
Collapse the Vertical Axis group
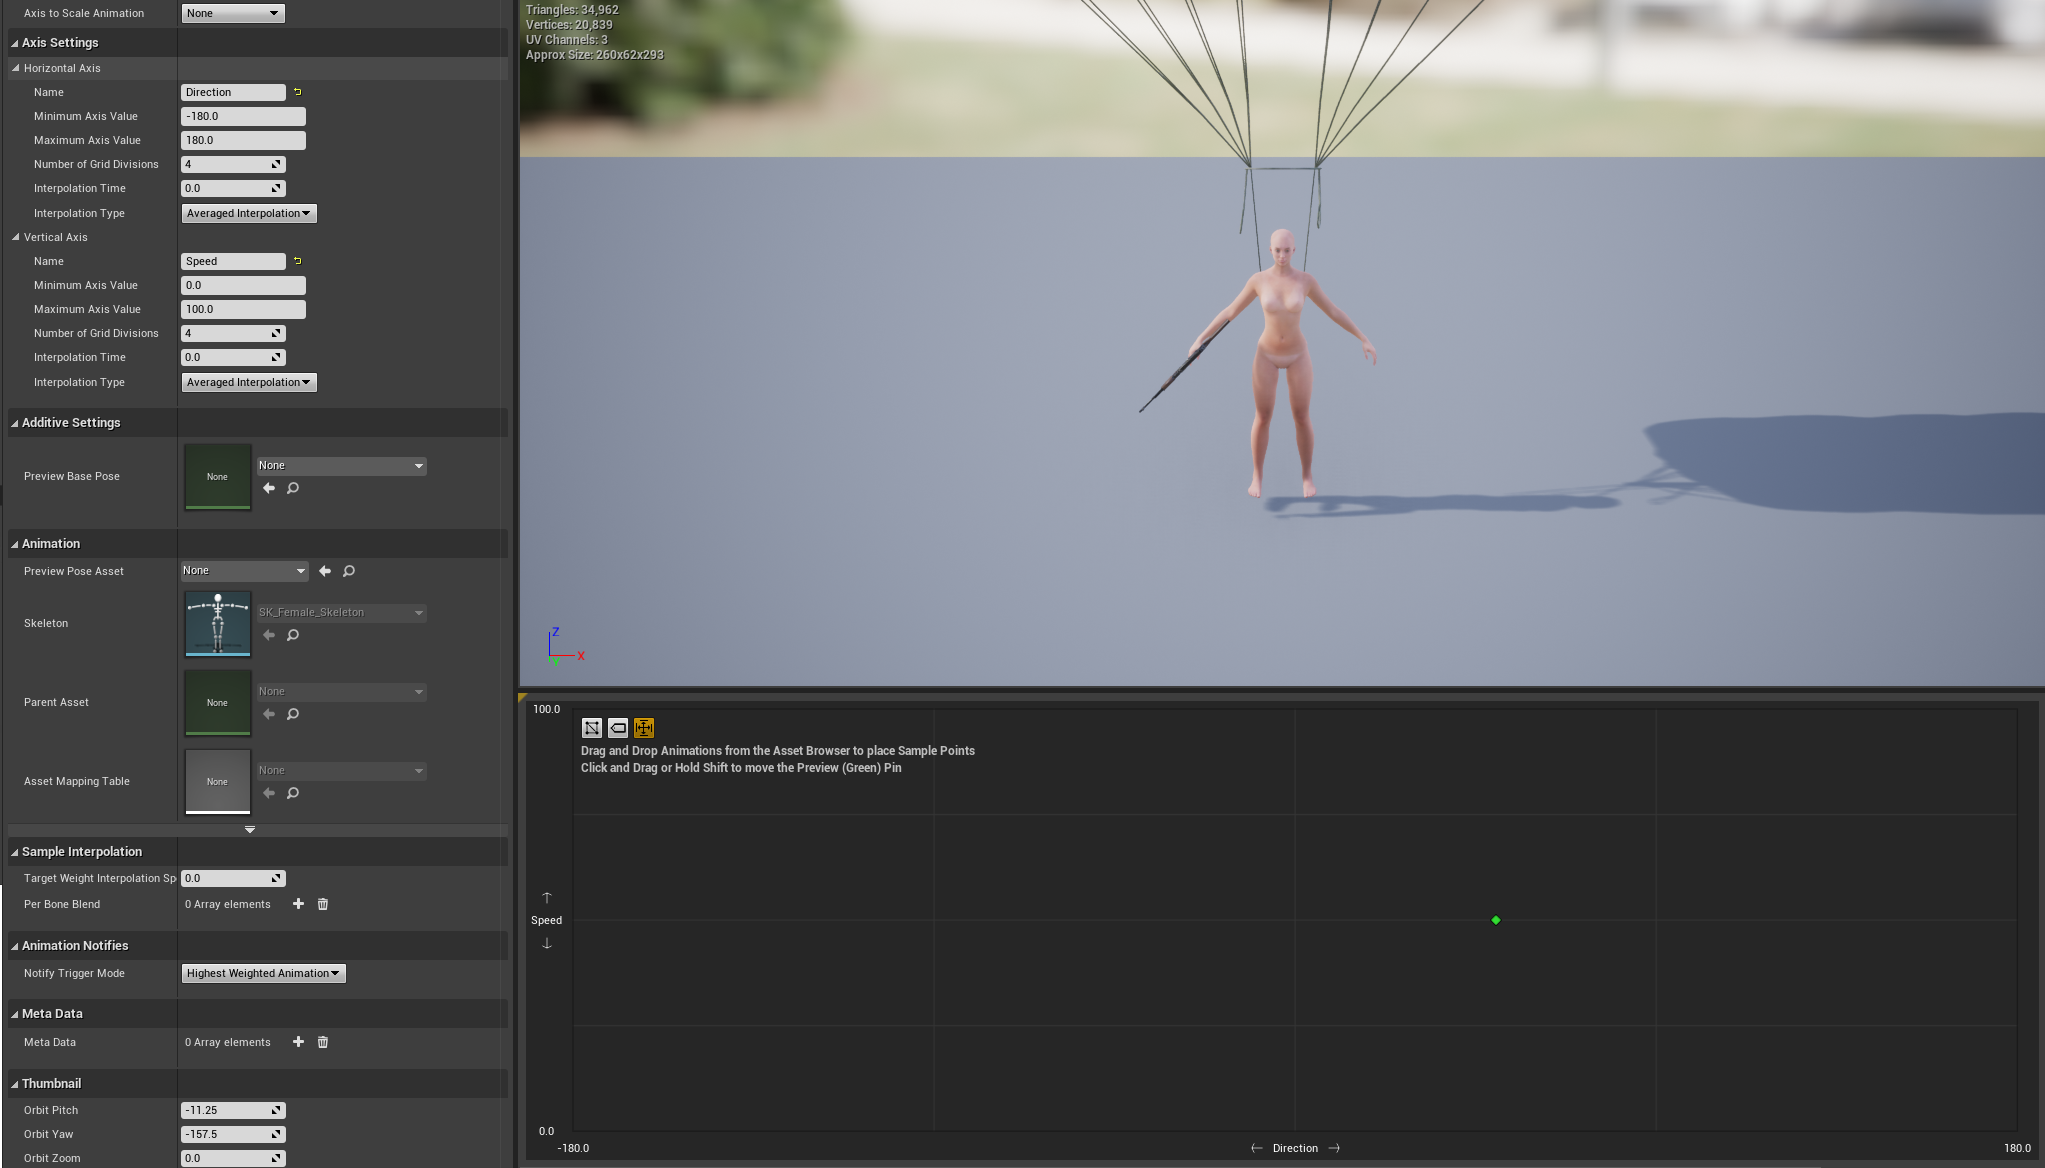16,237
